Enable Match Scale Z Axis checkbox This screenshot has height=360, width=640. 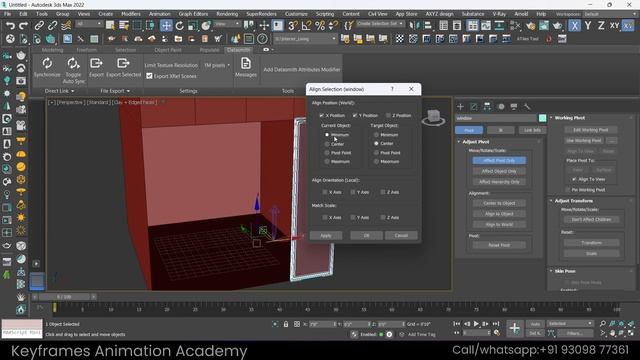383,218
